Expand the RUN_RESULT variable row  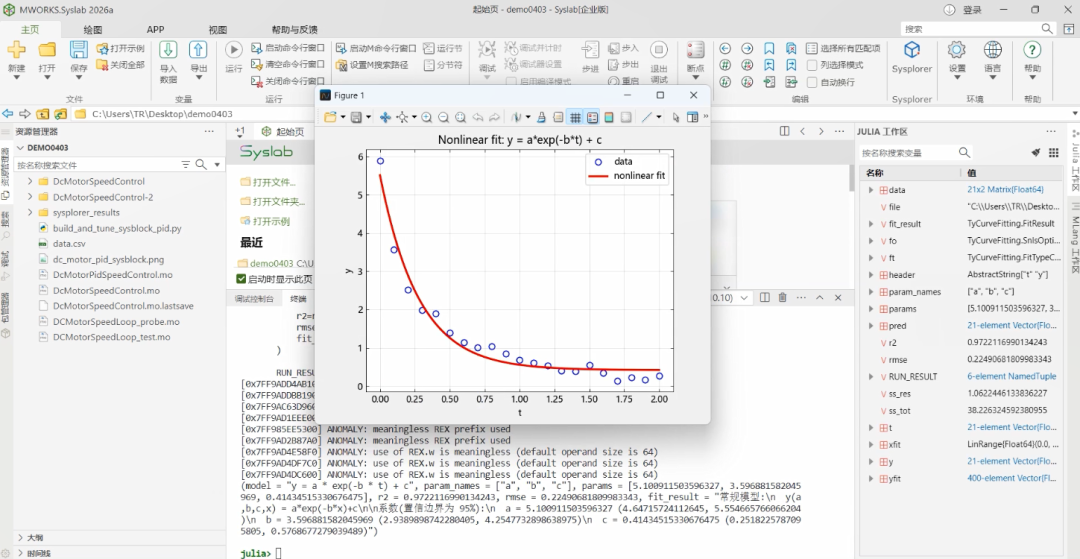point(871,377)
